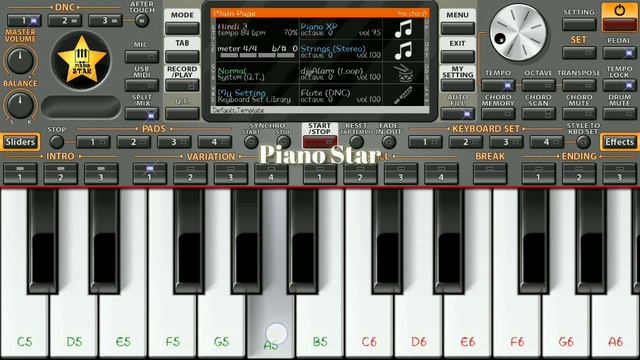Toggle Chord Scan

point(538,113)
